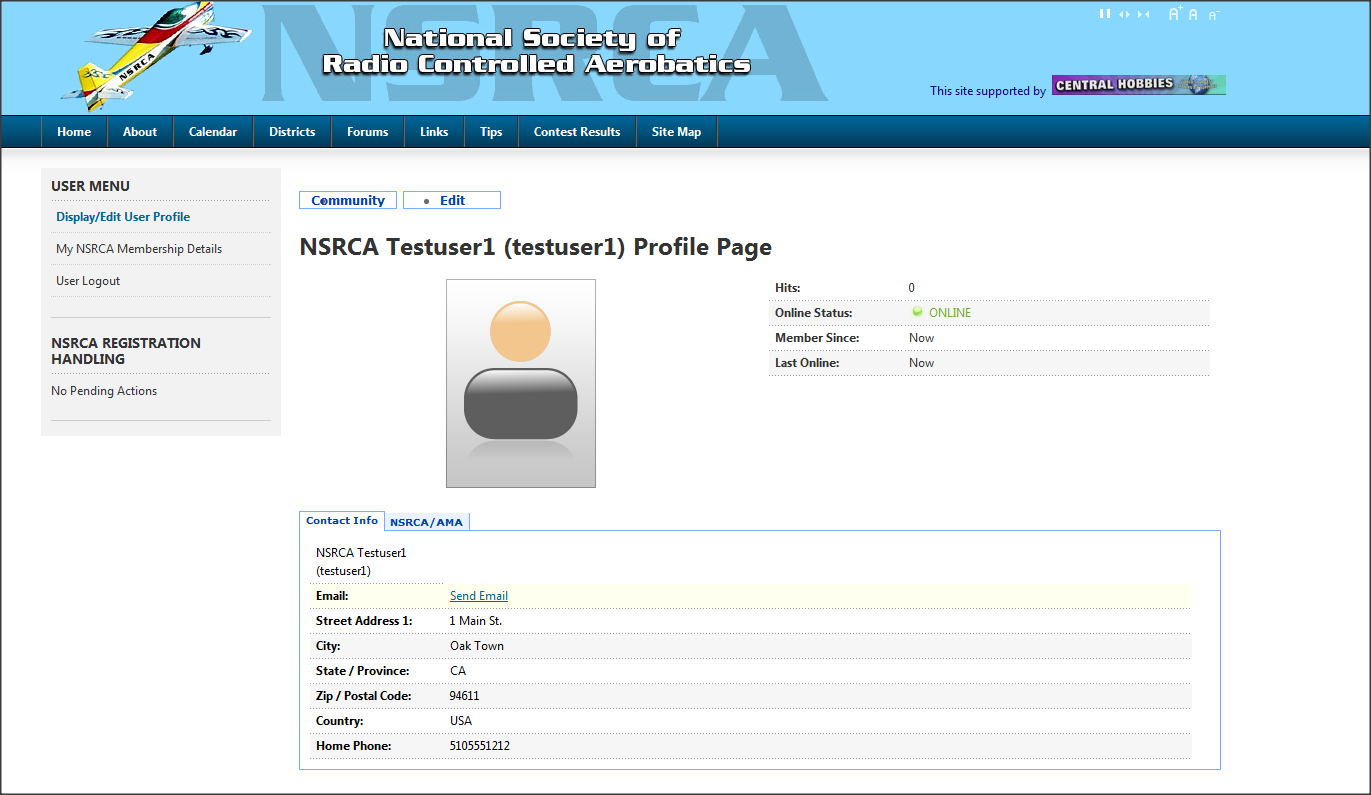Click the Edit profile button
Image resolution: width=1371 pixels, height=795 pixels.
pyautogui.click(x=452, y=200)
